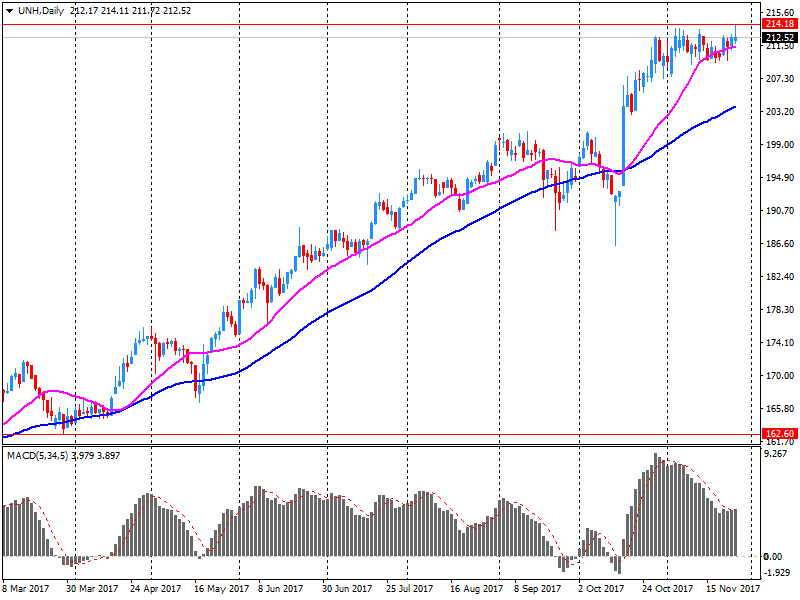Select the red 162.60 price label
800x600 pixels.
(777, 435)
